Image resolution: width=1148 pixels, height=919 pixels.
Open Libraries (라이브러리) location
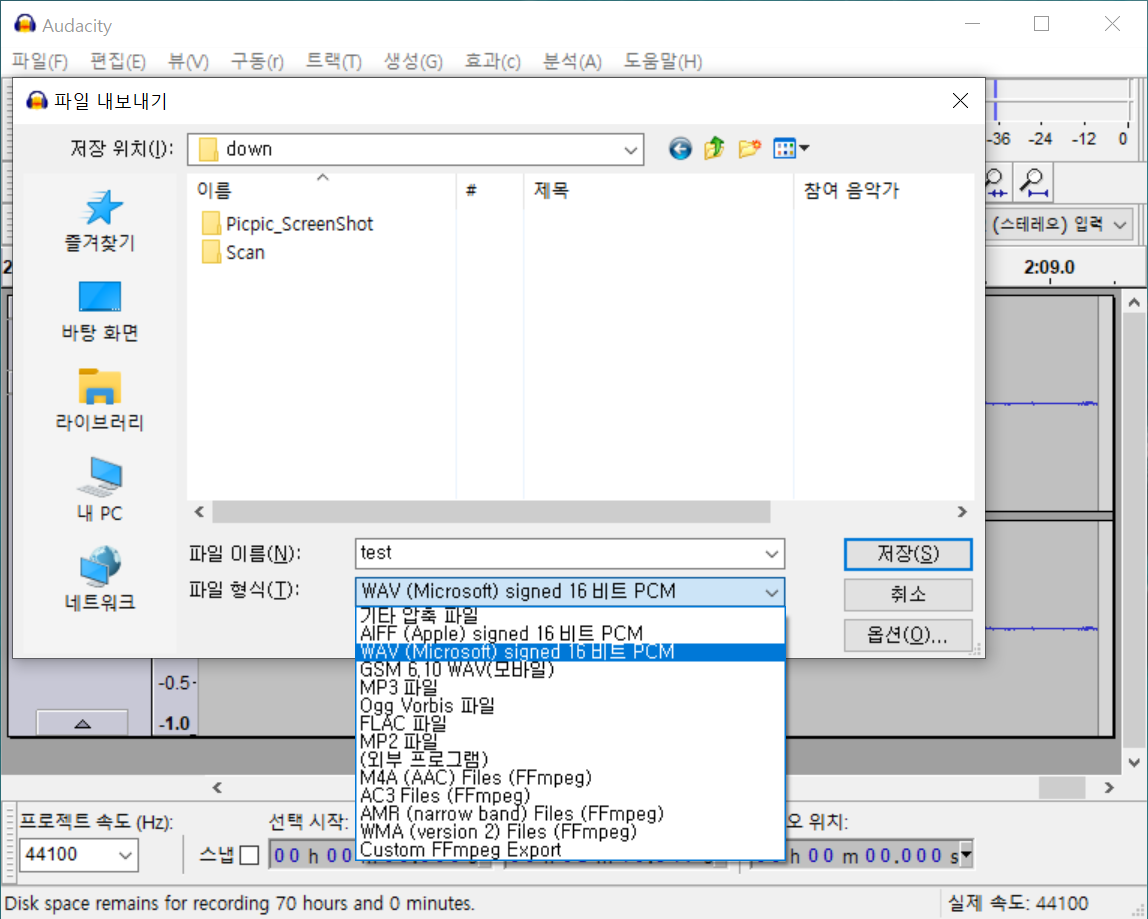coord(100,401)
